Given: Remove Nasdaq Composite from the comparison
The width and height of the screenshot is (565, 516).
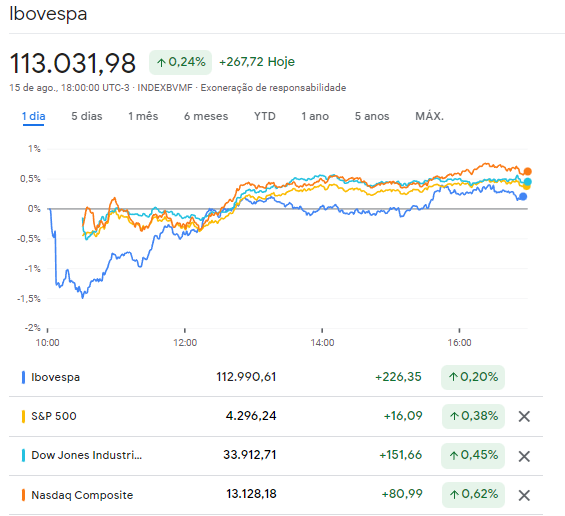Looking at the screenshot, I should (524, 495).
